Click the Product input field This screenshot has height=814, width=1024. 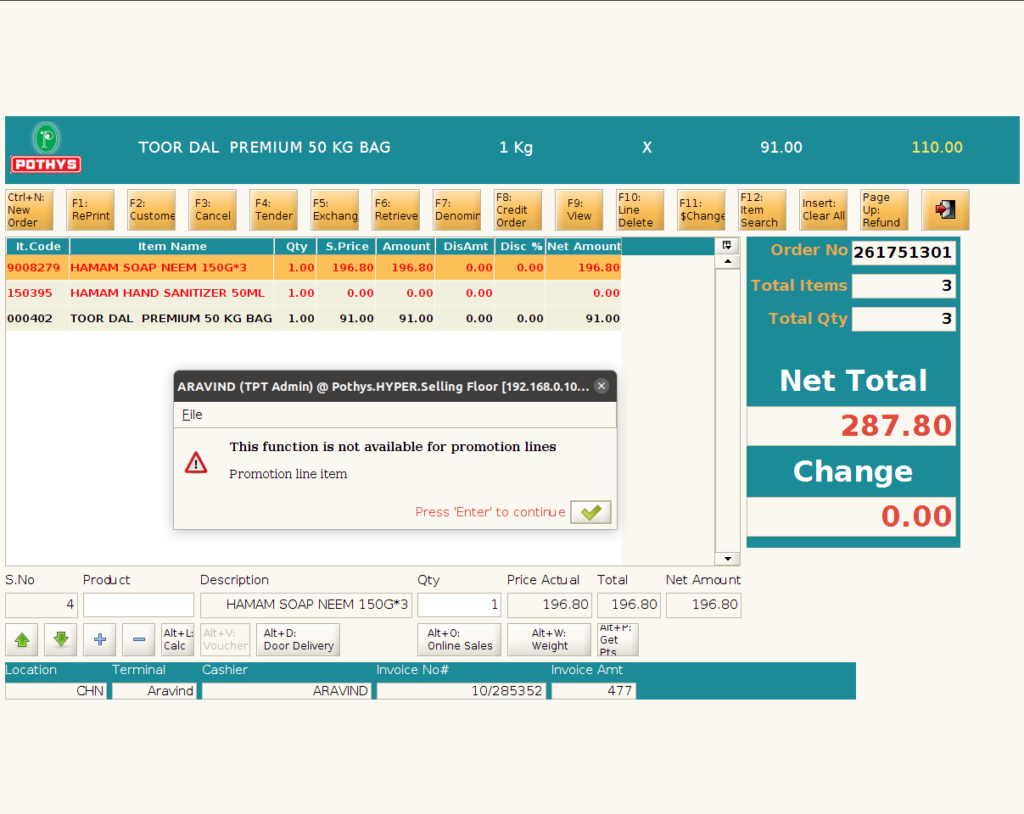138,605
